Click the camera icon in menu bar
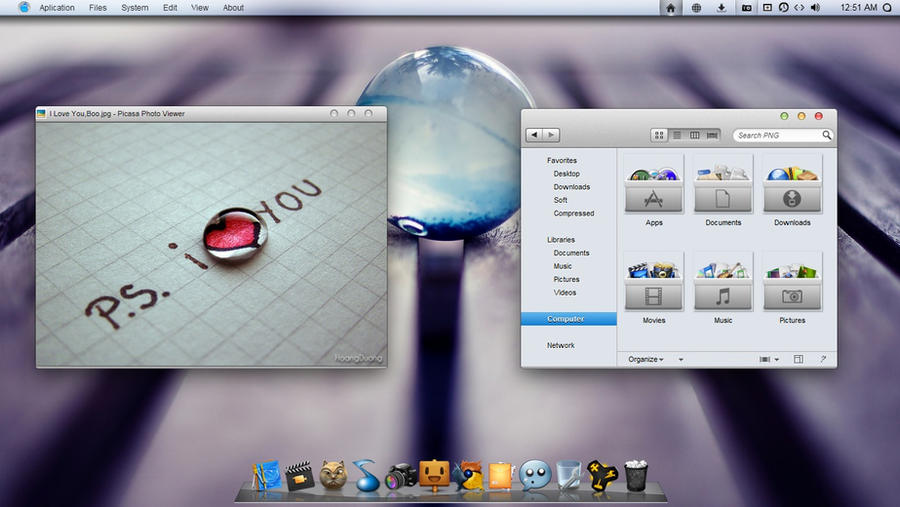Viewport: 900px width, 507px height. (x=746, y=8)
